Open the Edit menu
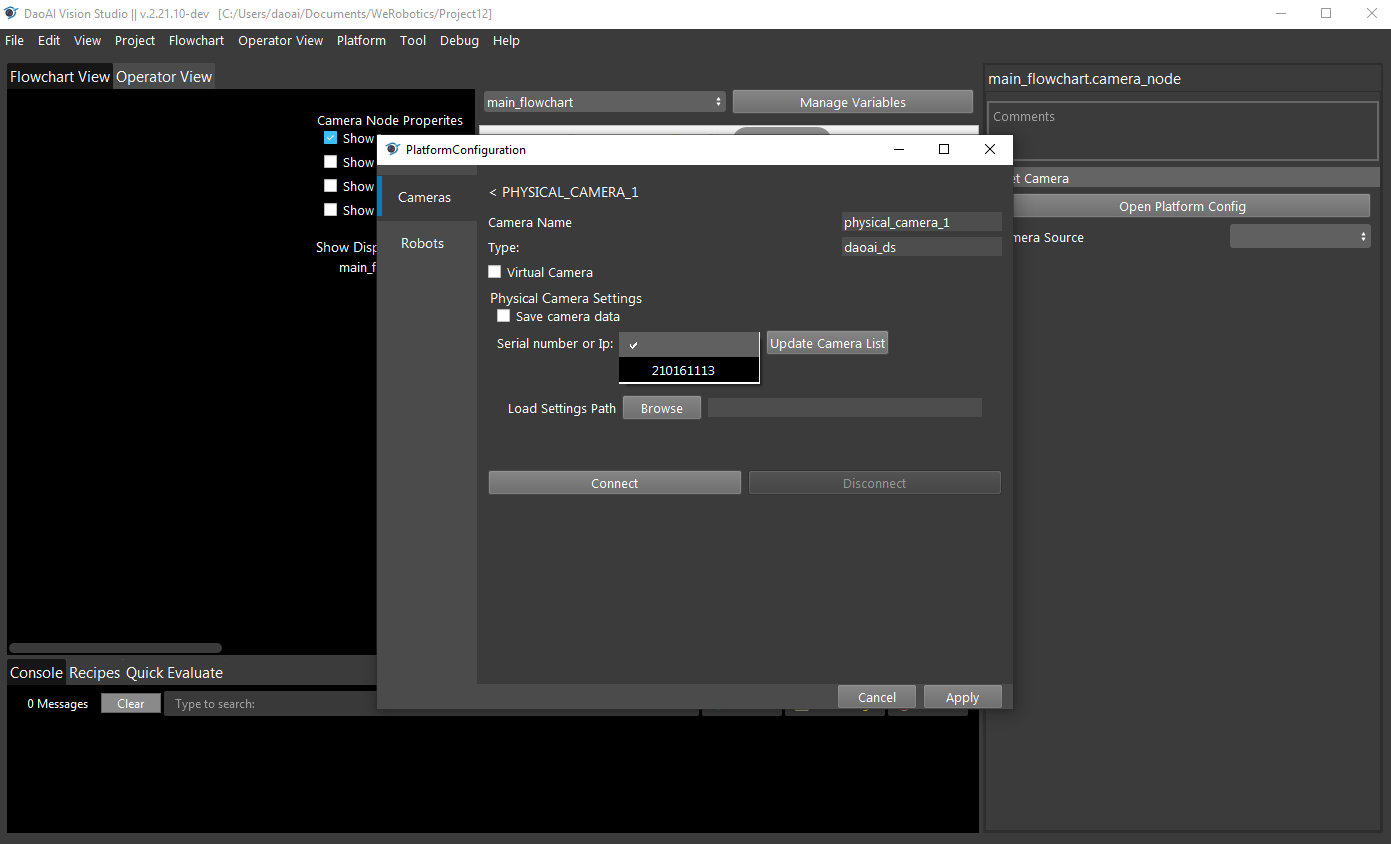The height and width of the screenshot is (844, 1391). 49,40
